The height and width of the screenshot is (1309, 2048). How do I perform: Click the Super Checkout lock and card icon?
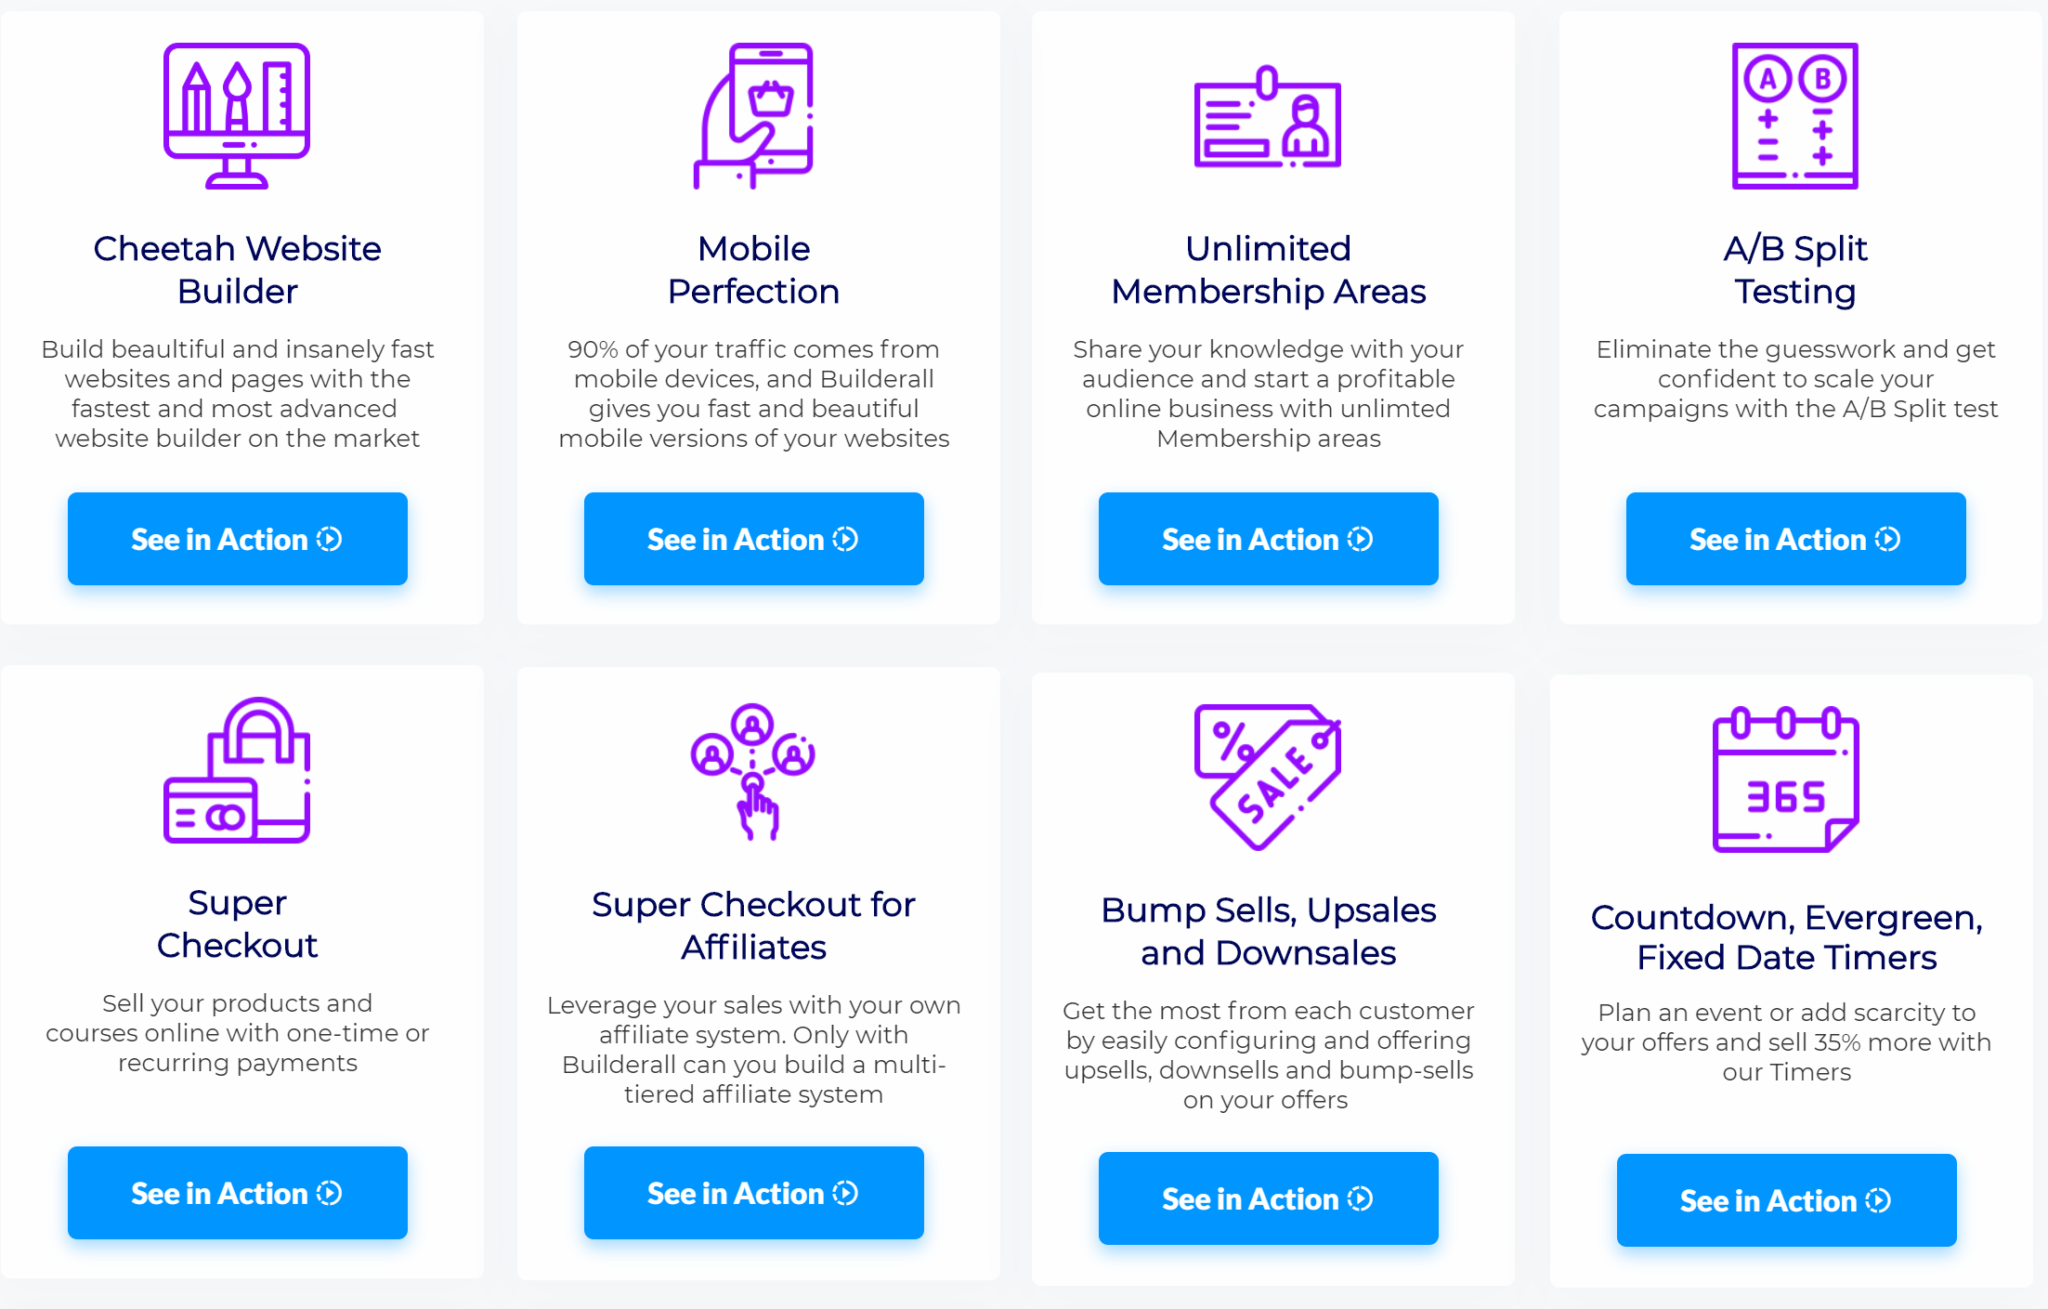tap(237, 770)
